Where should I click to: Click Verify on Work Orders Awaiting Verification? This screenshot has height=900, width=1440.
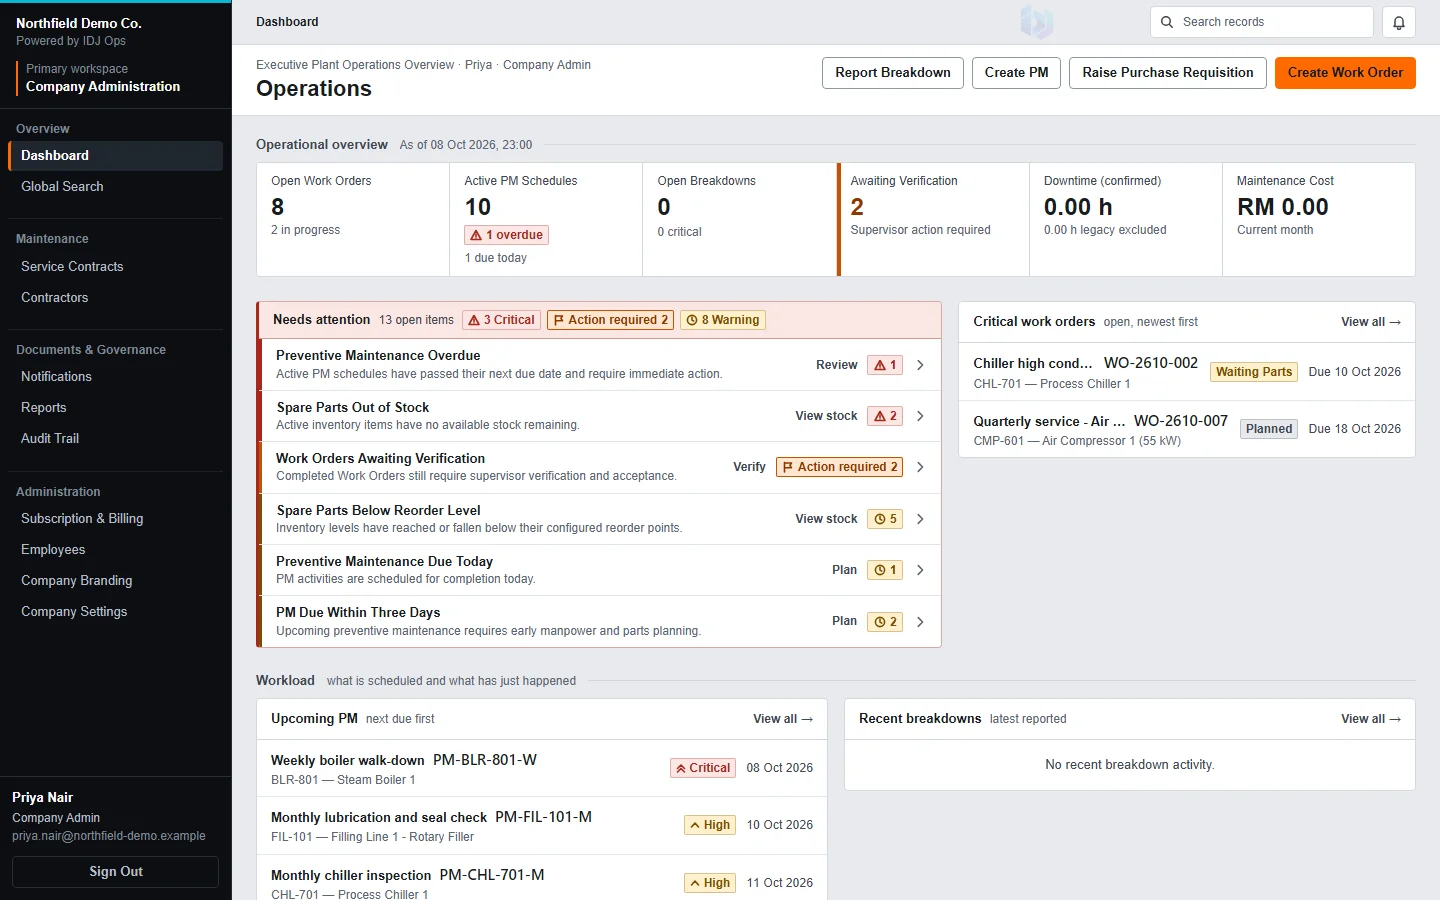coord(749,467)
